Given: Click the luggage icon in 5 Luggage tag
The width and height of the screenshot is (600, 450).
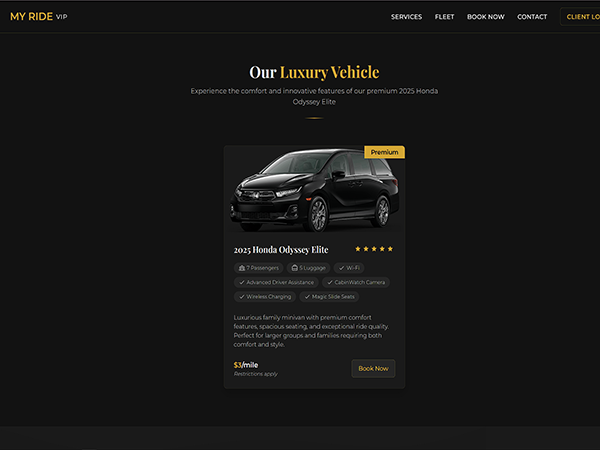Looking at the screenshot, I should click(295, 268).
